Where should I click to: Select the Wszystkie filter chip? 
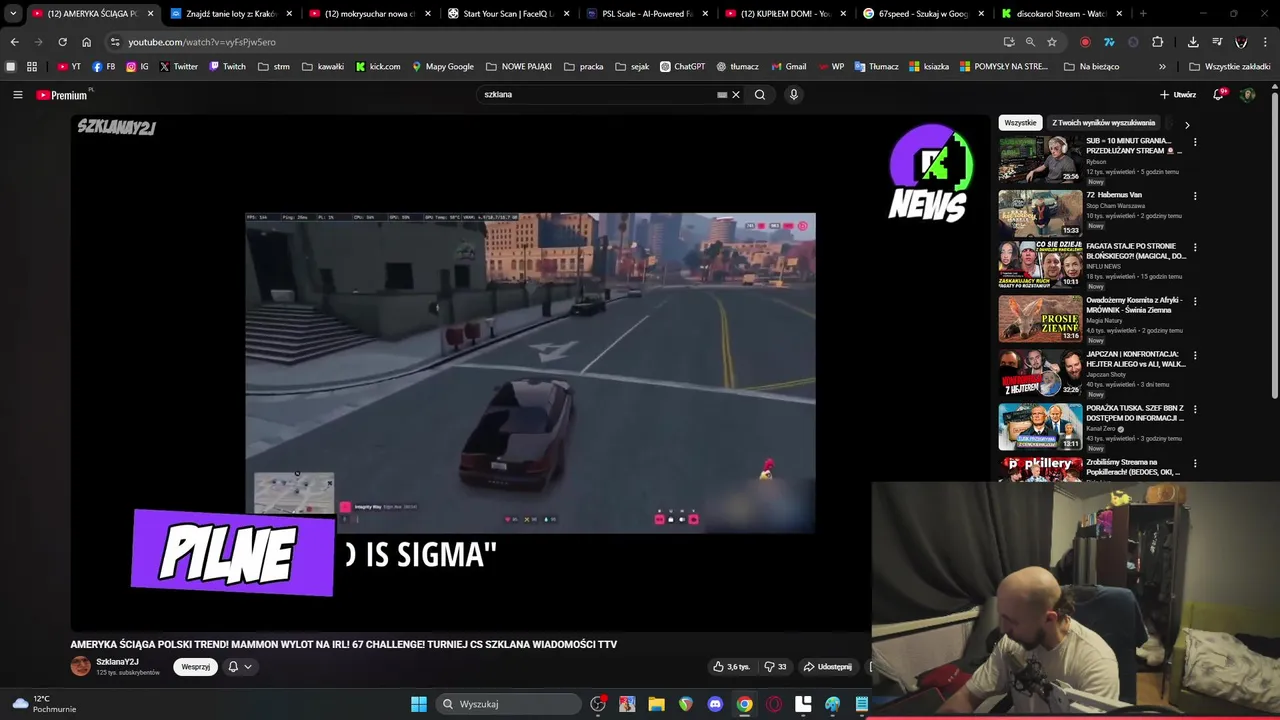[x=1020, y=123]
